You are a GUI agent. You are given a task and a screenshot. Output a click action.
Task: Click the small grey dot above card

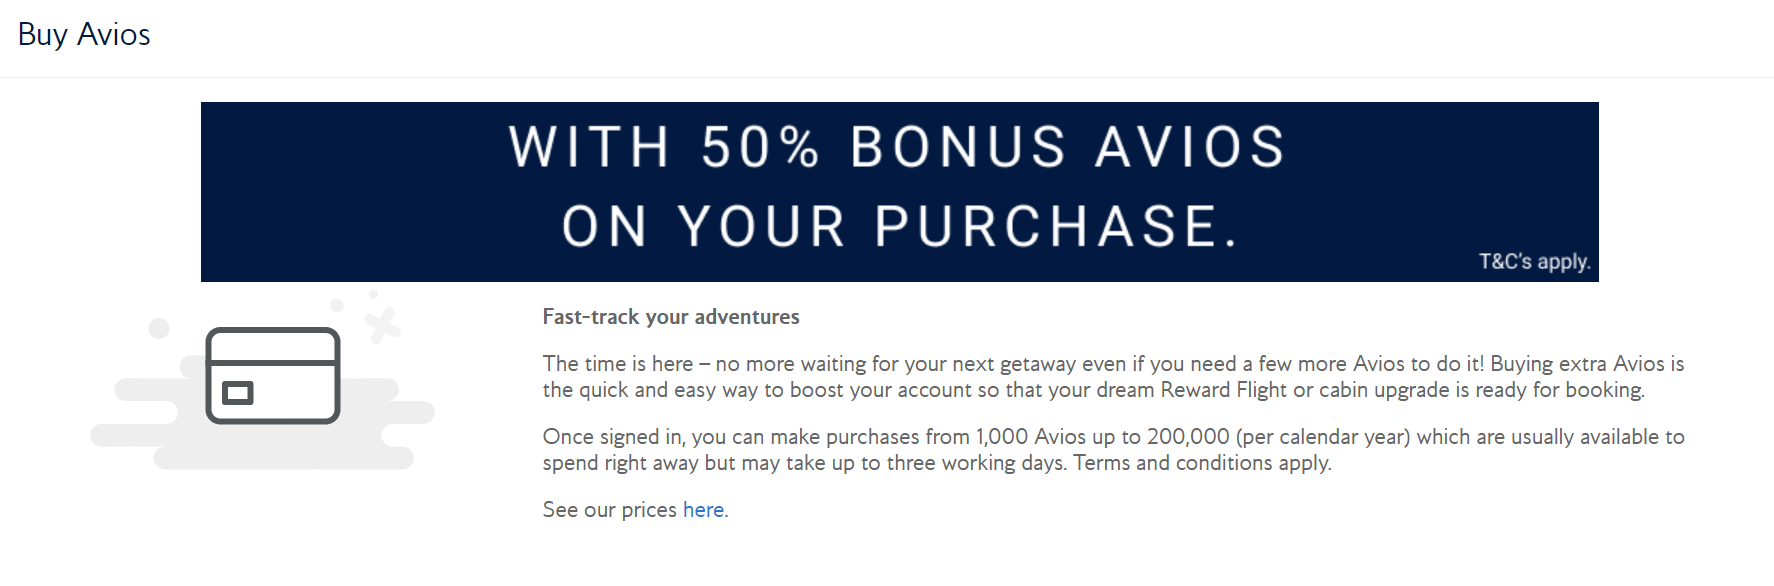pyautogui.click(x=337, y=305)
